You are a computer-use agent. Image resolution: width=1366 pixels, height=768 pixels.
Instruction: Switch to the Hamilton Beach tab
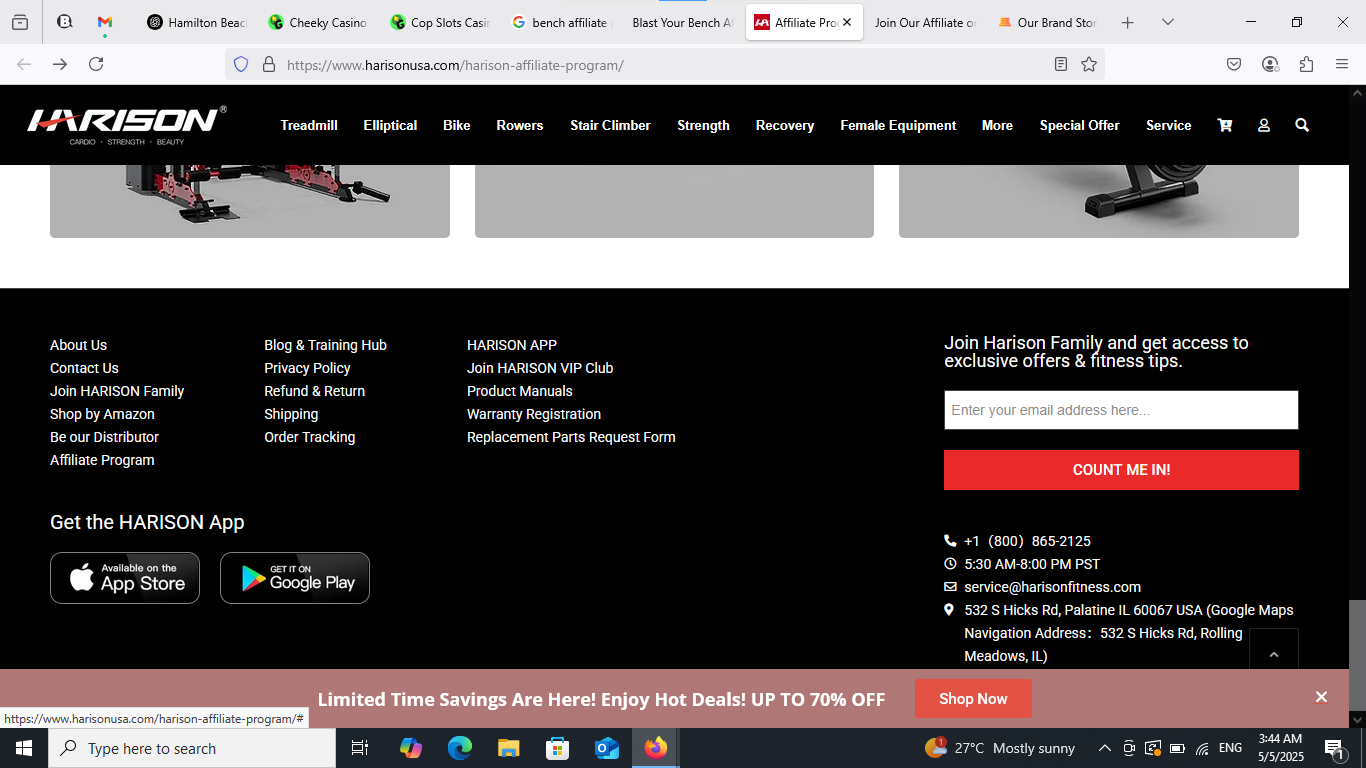tap(197, 22)
